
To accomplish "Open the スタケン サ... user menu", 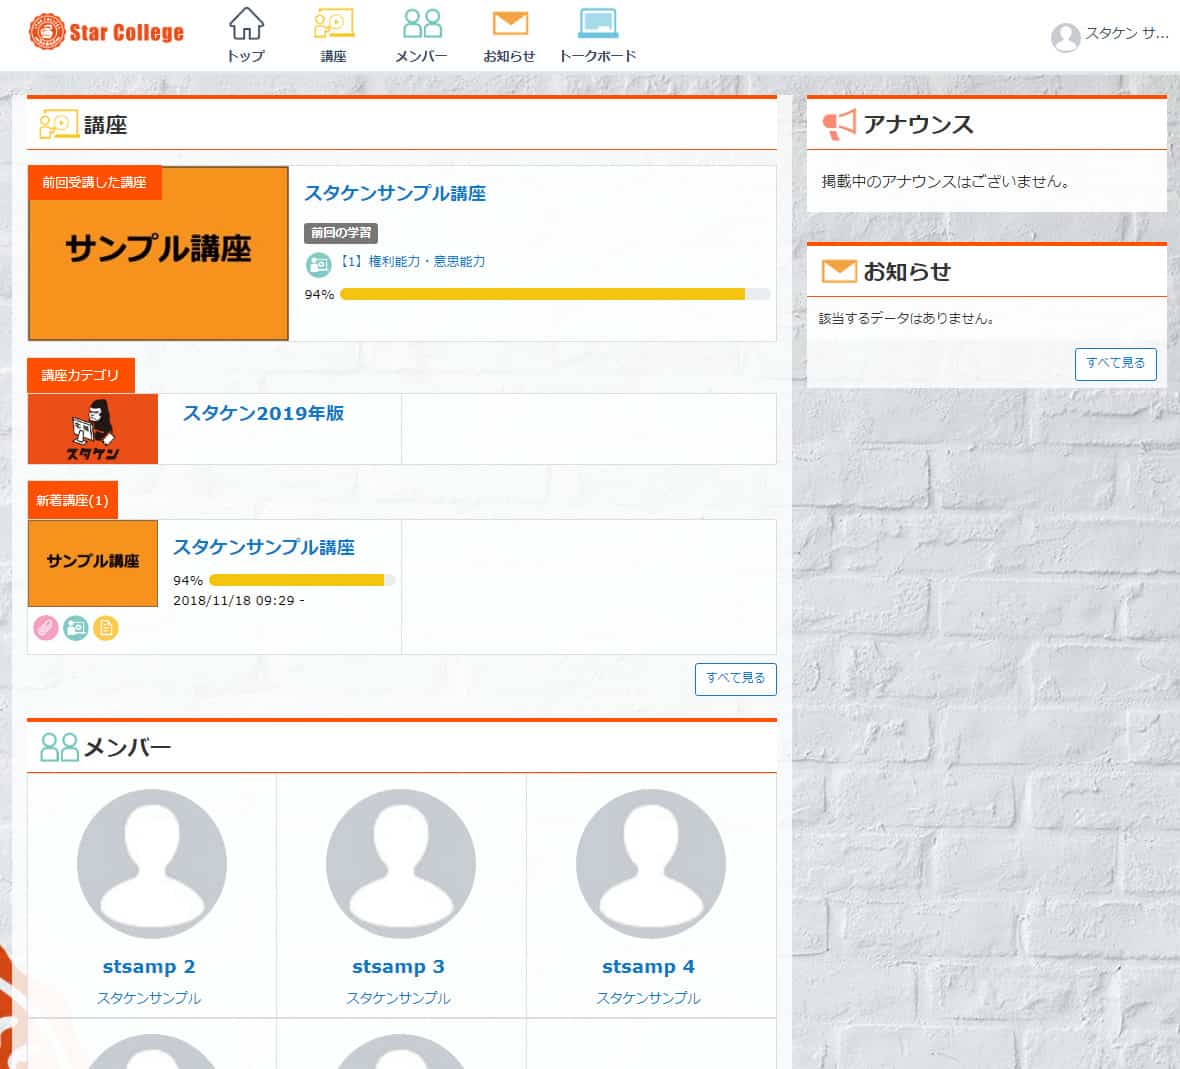I will click(1126, 33).
